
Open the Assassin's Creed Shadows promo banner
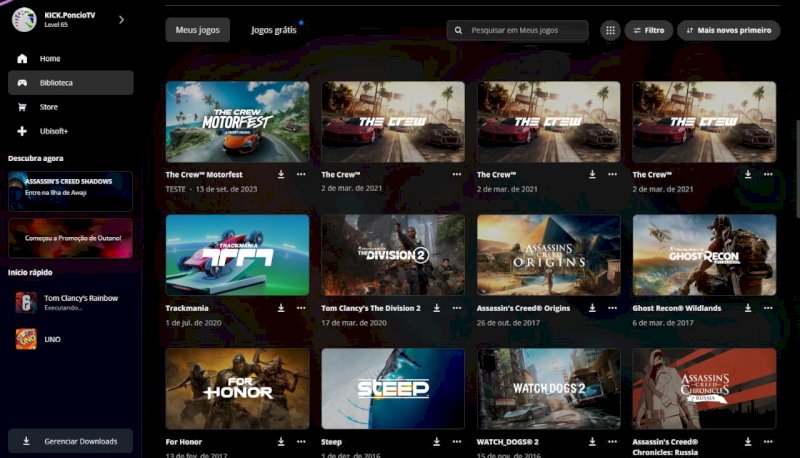(70, 191)
